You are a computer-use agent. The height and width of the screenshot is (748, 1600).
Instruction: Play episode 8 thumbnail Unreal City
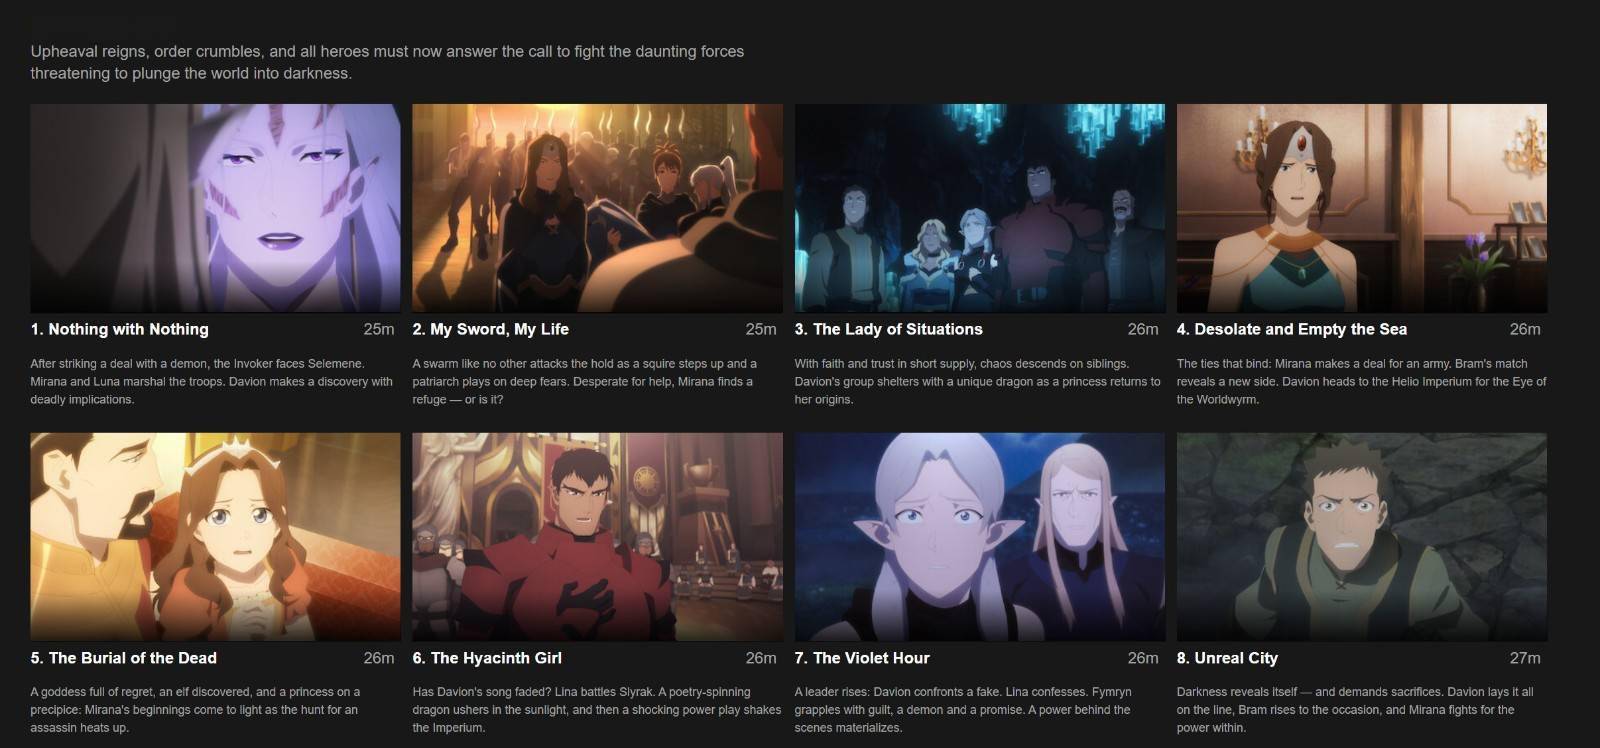pyautogui.click(x=1362, y=537)
